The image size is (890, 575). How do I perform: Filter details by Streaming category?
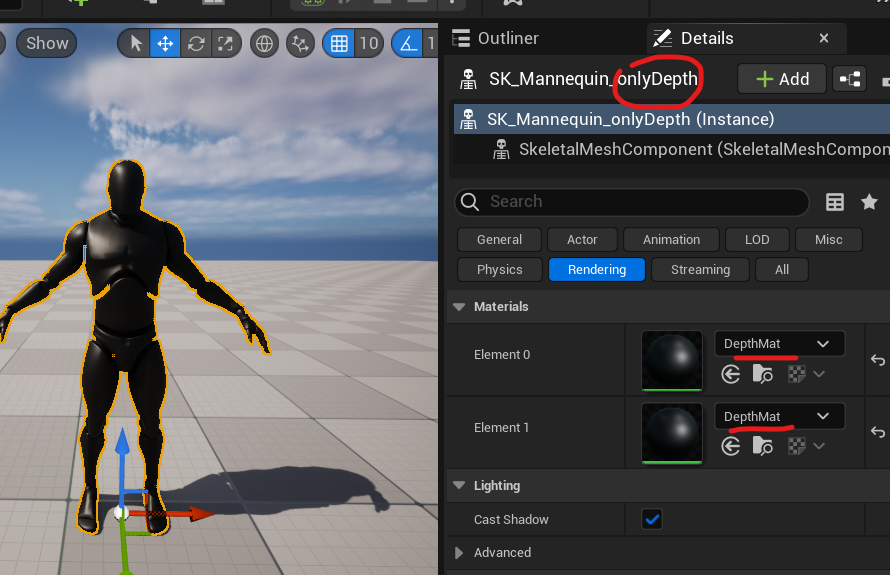pos(700,270)
